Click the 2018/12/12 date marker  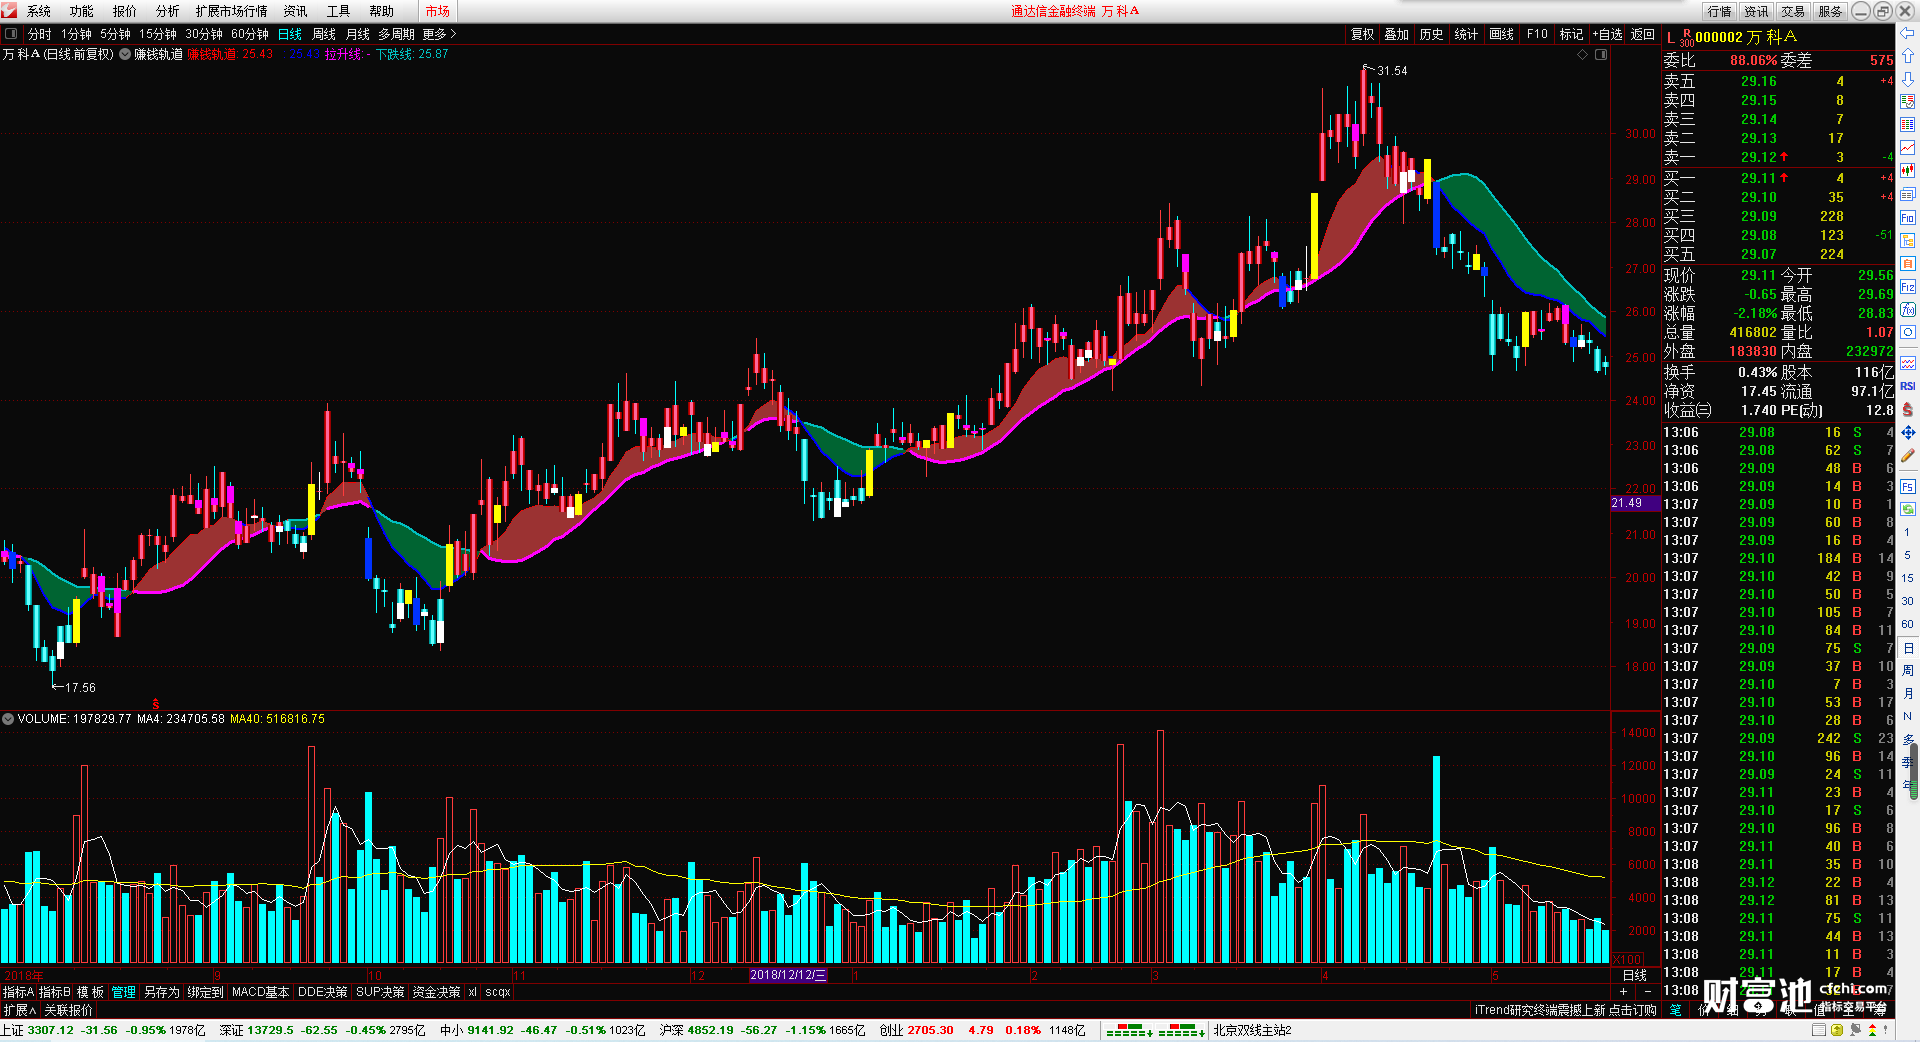788,975
